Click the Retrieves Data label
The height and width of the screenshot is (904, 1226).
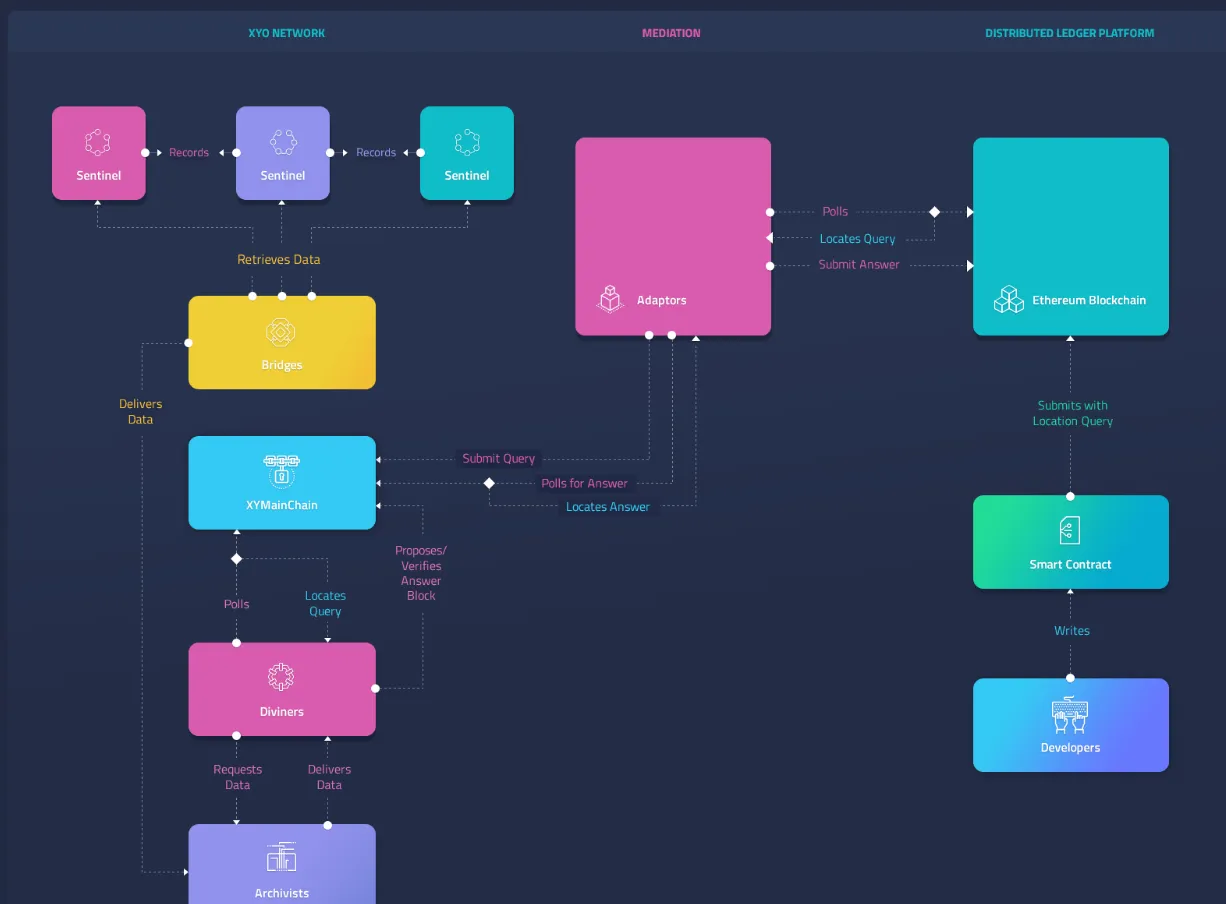[x=279, y=259]
